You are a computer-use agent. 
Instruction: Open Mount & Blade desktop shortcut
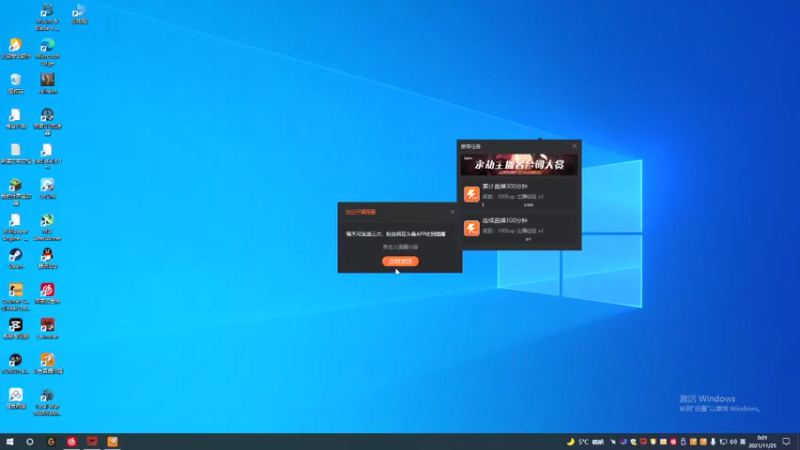point(47,17)
